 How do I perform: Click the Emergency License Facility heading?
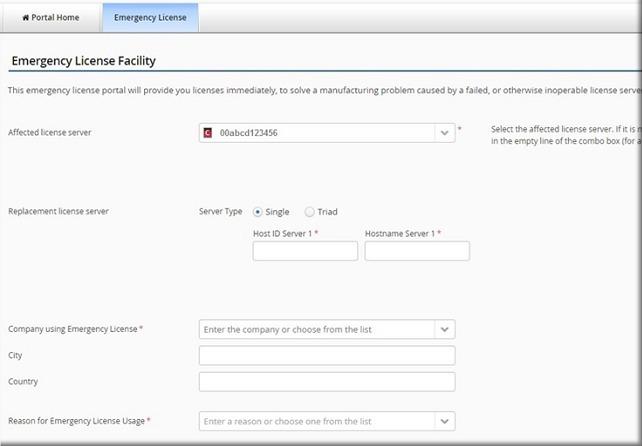tap(83, 61)
